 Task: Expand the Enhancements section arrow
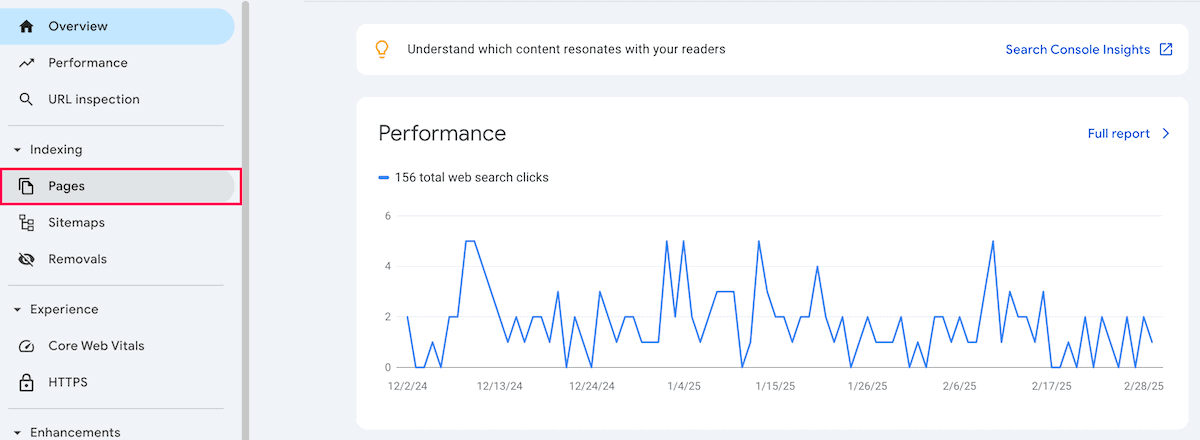17,433
